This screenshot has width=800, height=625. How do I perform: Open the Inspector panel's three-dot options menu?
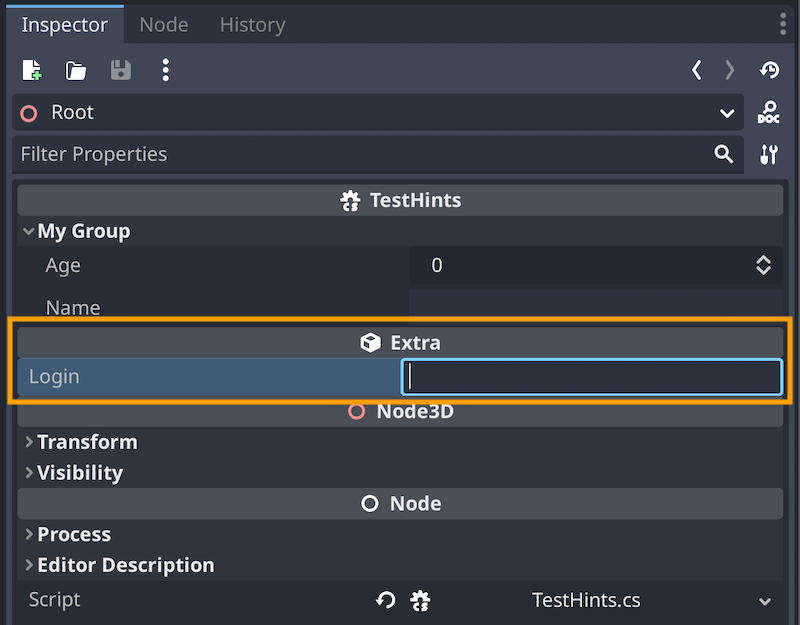(783, 24)
